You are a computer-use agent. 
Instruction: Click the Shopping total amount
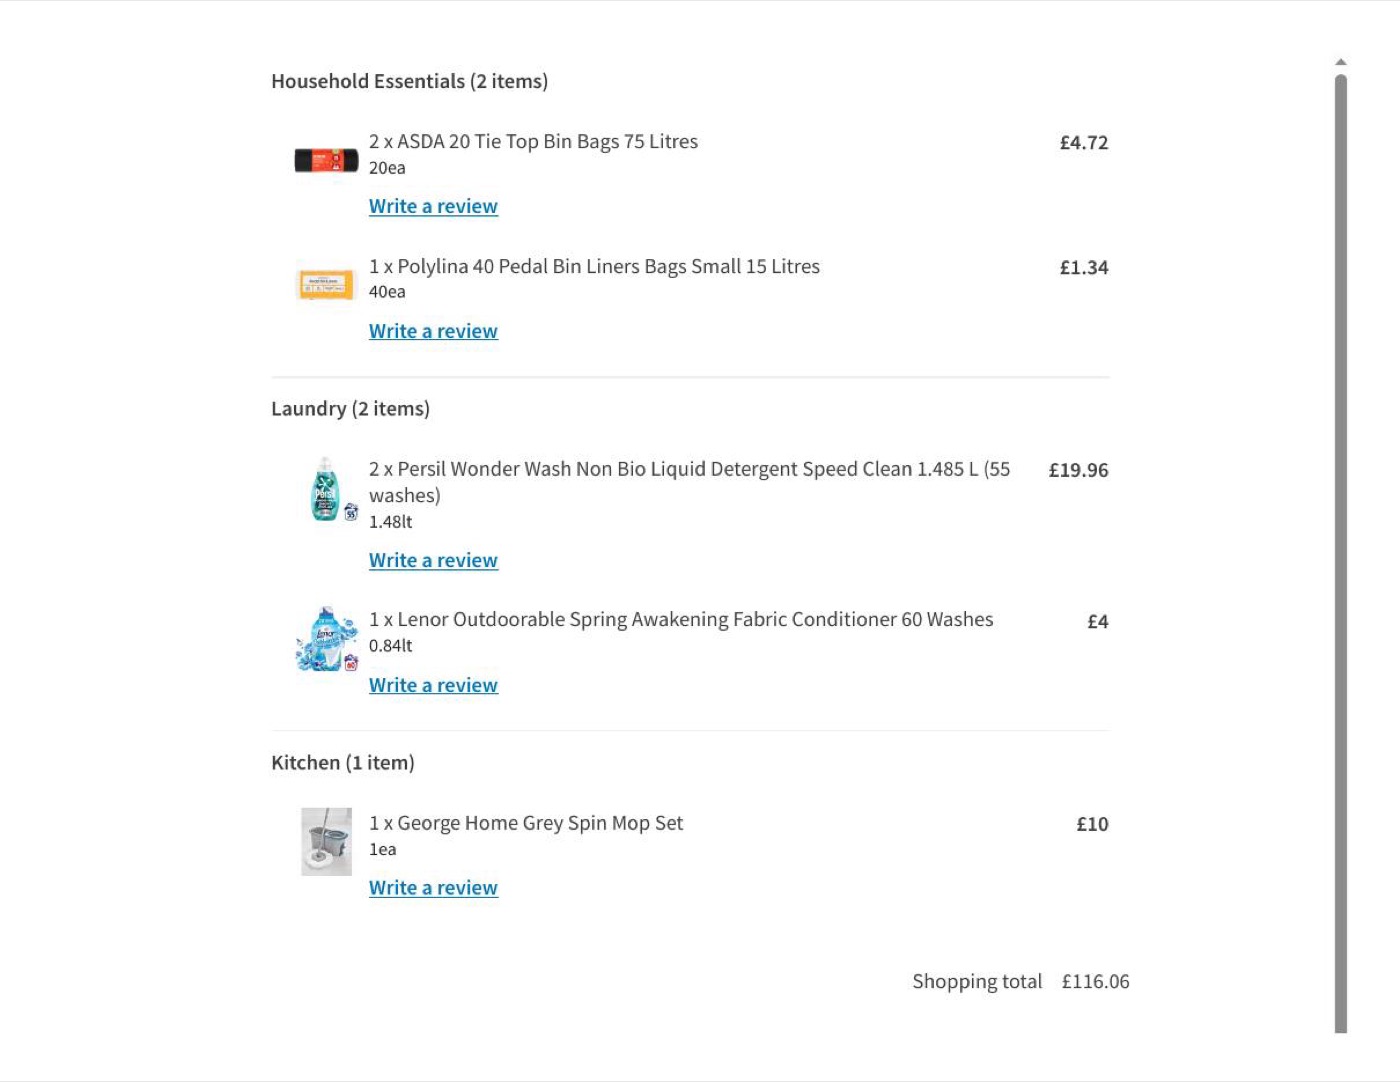pyautogui.click(x=1095, y=982)
